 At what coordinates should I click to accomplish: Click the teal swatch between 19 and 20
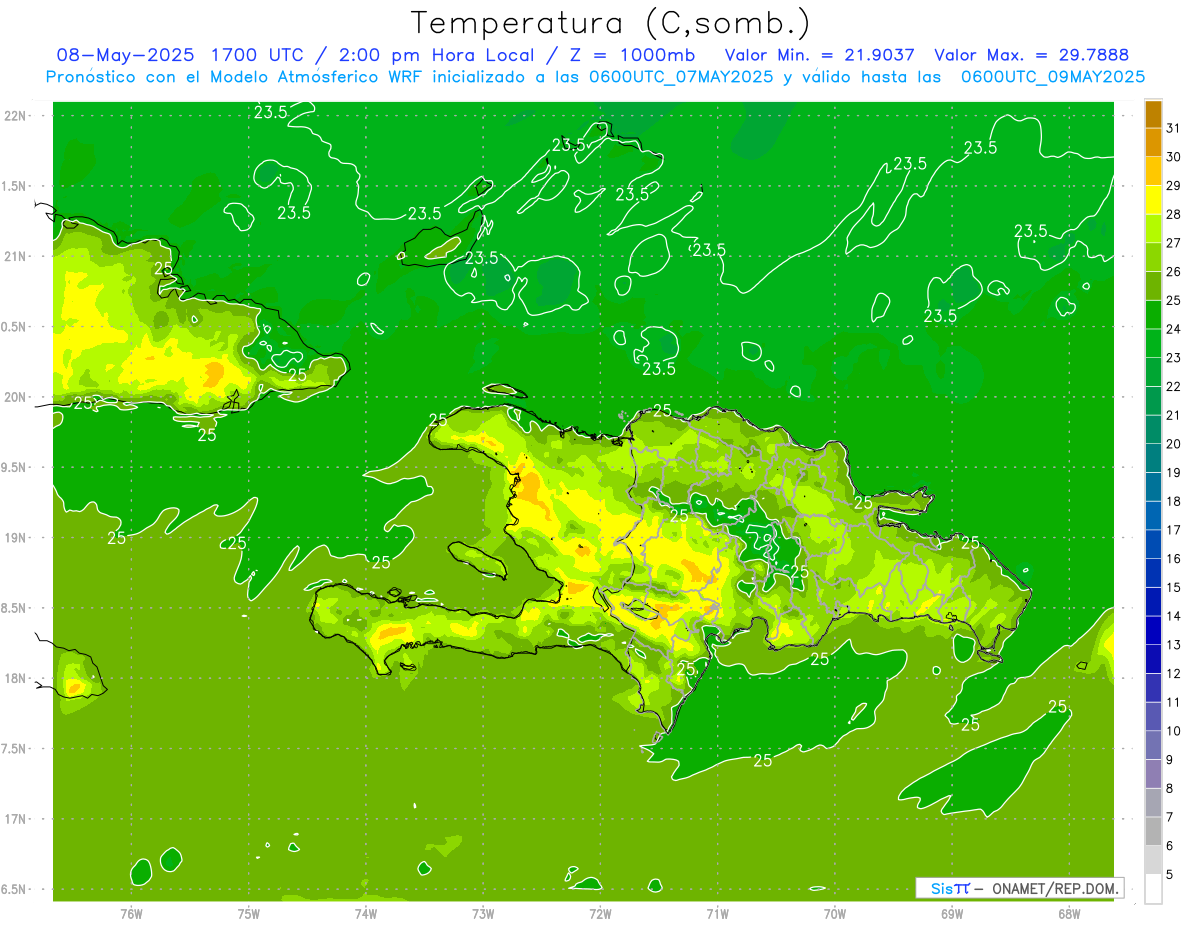1153,458
